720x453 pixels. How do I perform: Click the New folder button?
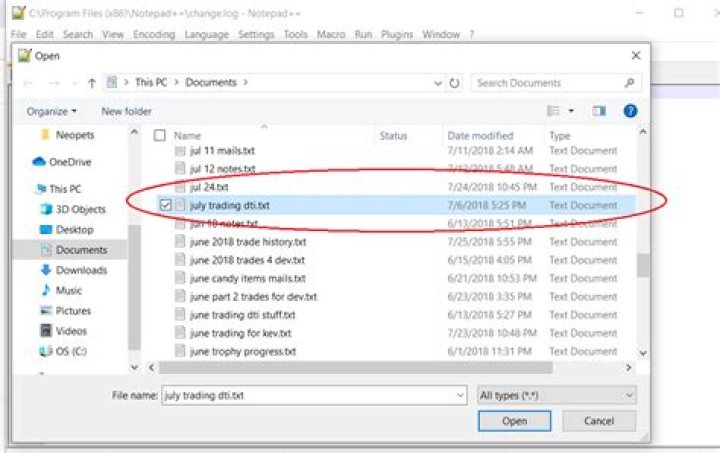[126, 112]
